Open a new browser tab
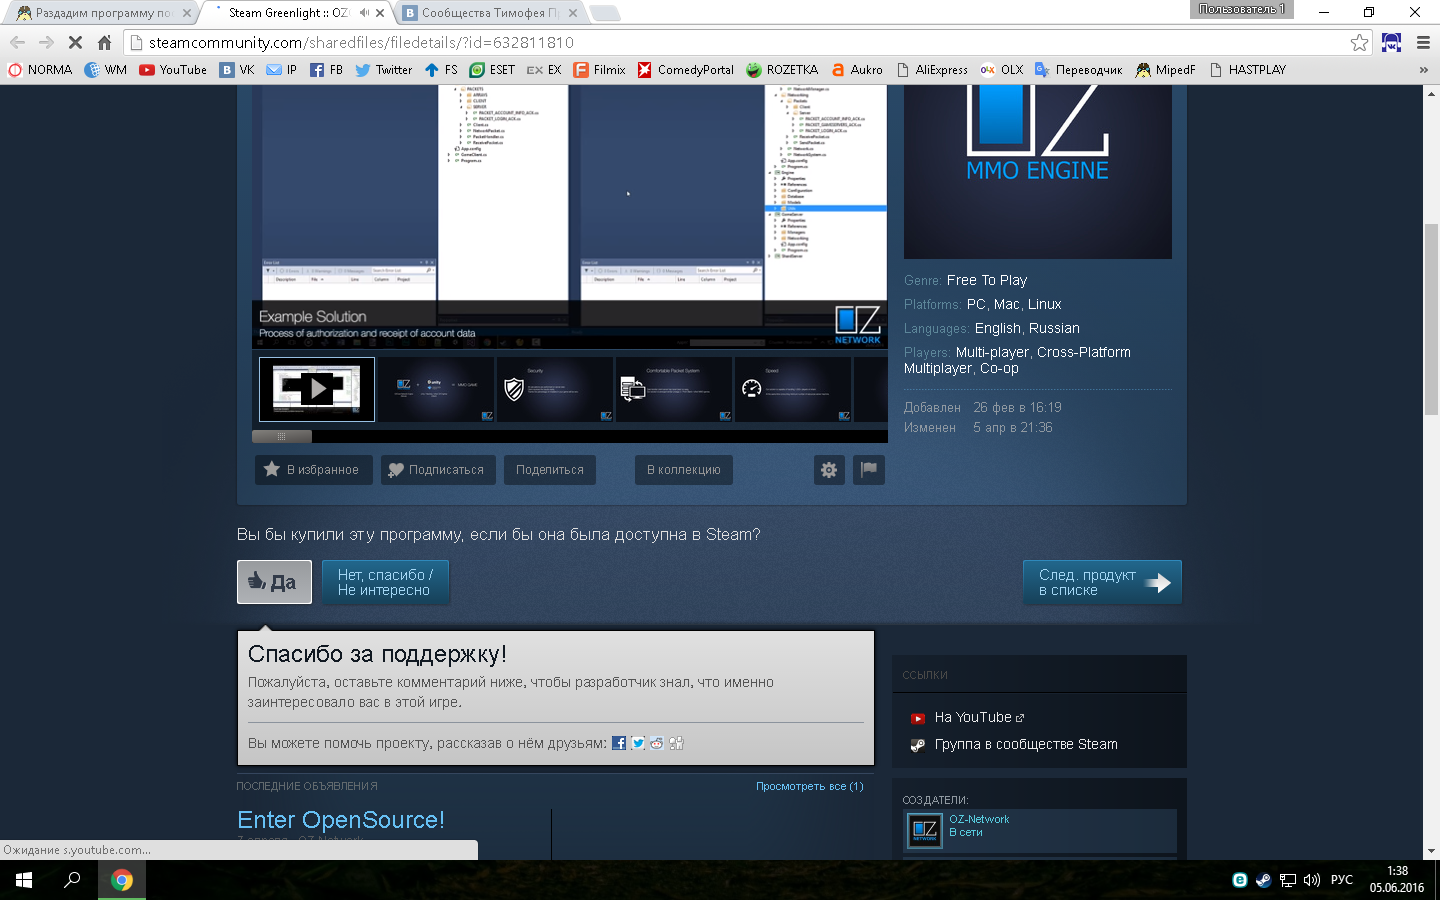1440x900 pixels. point(605,13)
